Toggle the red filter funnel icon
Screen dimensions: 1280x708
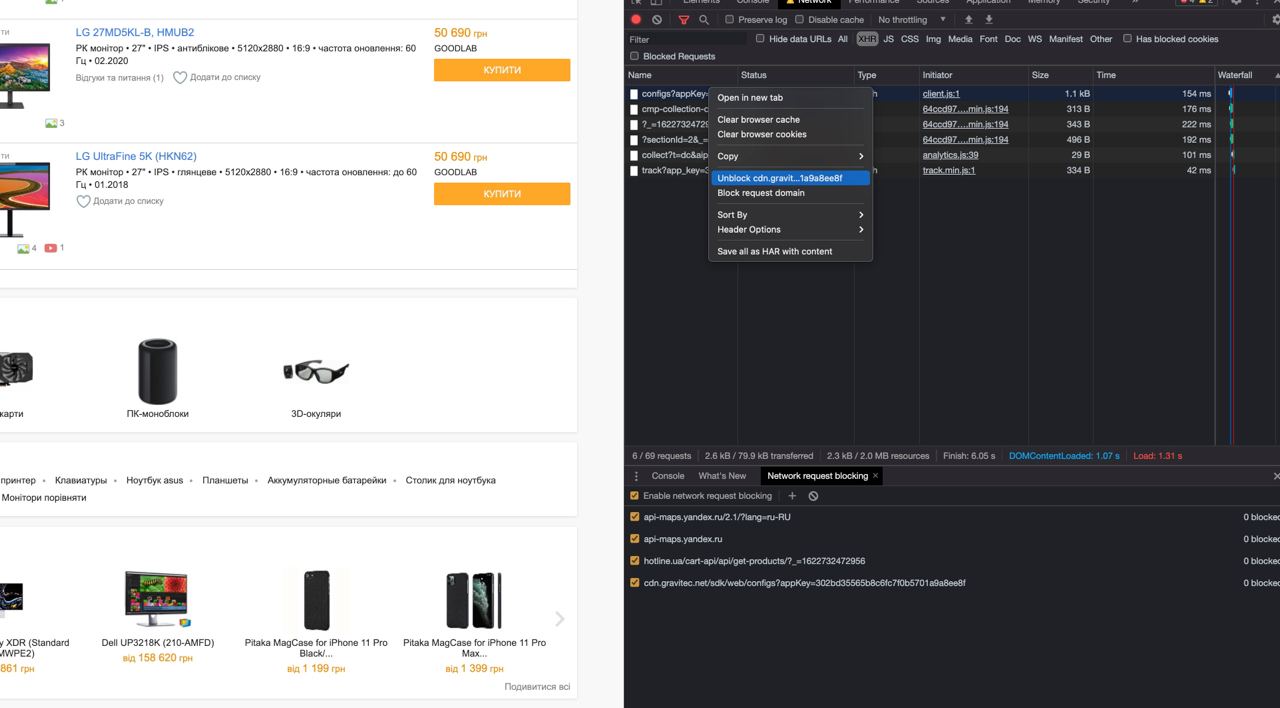[x=684, y=19]
